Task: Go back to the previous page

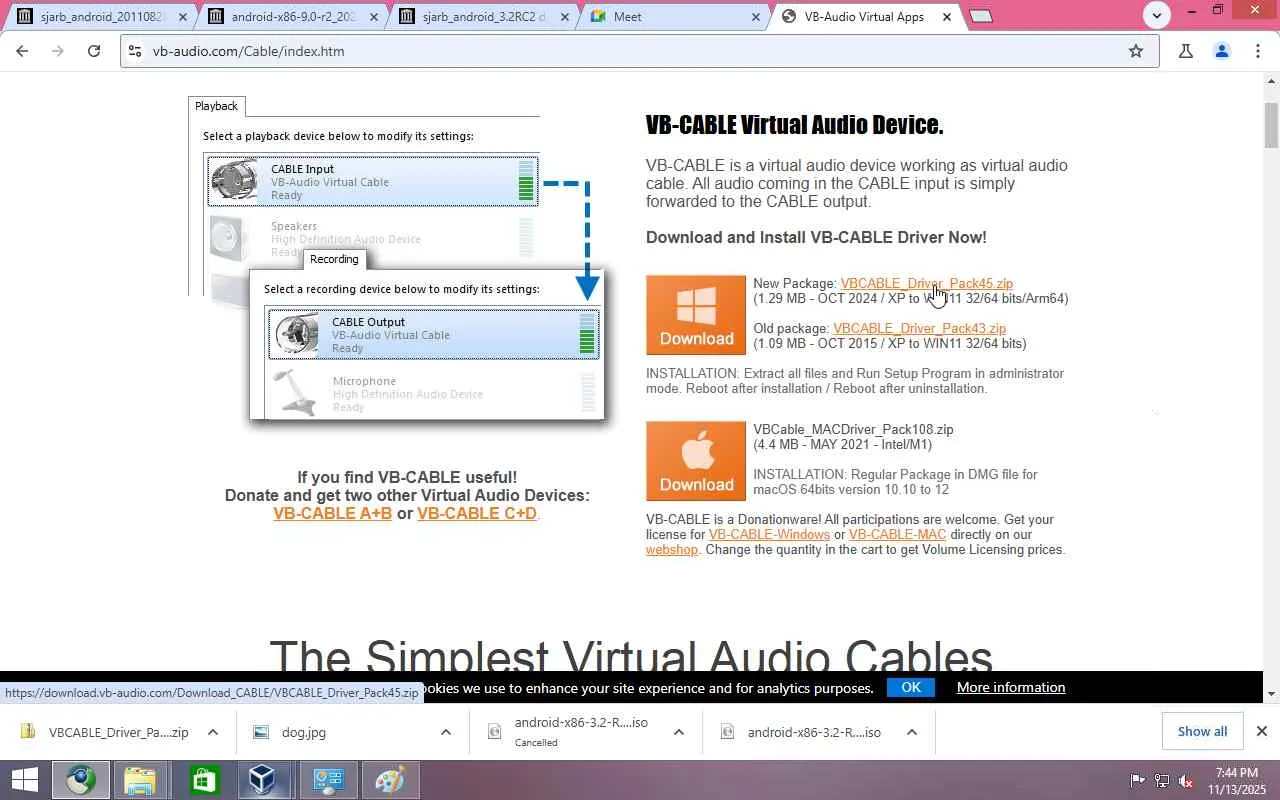Action: click(x=22, y=51)
